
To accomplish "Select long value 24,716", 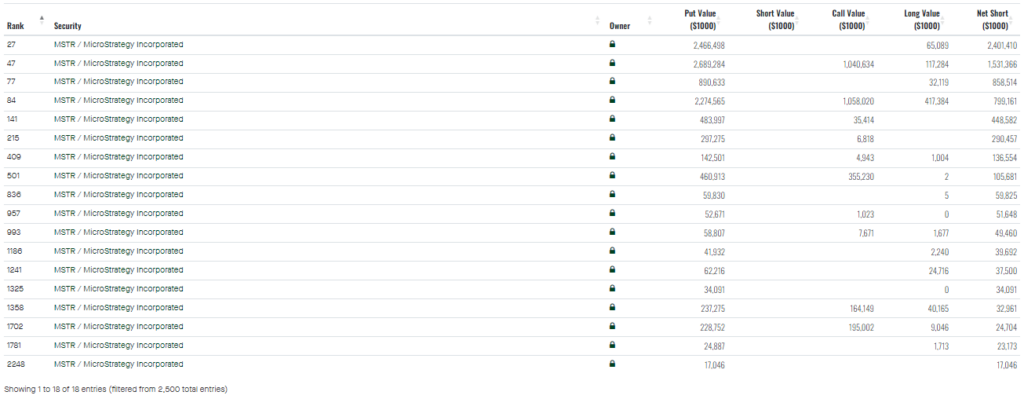I will 938,270.
